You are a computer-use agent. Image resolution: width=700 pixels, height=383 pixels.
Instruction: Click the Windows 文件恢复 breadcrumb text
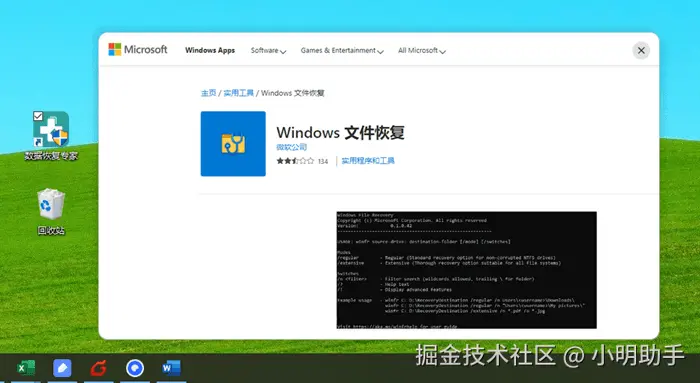pos(293,93)
